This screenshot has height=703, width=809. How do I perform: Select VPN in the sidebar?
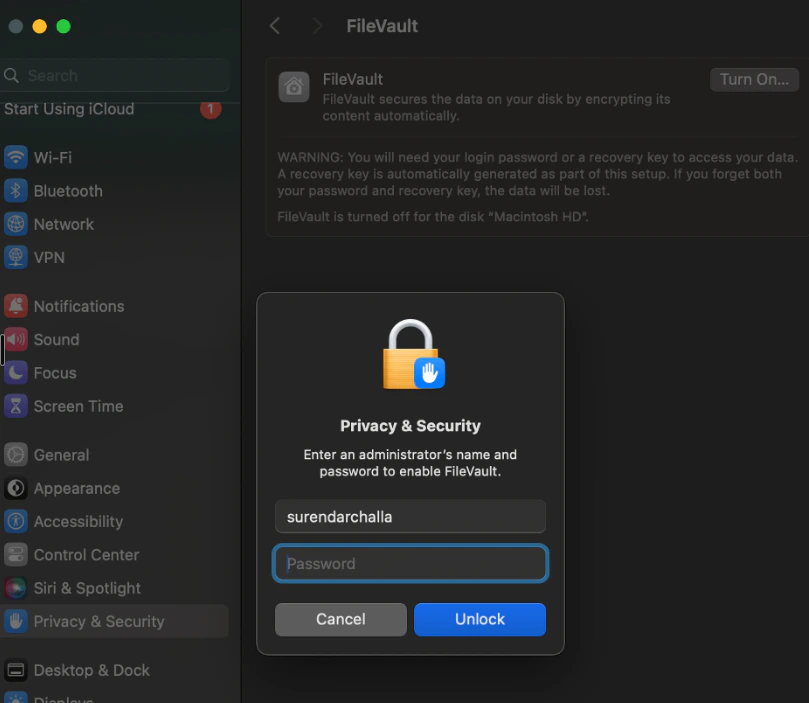(115, 257)
